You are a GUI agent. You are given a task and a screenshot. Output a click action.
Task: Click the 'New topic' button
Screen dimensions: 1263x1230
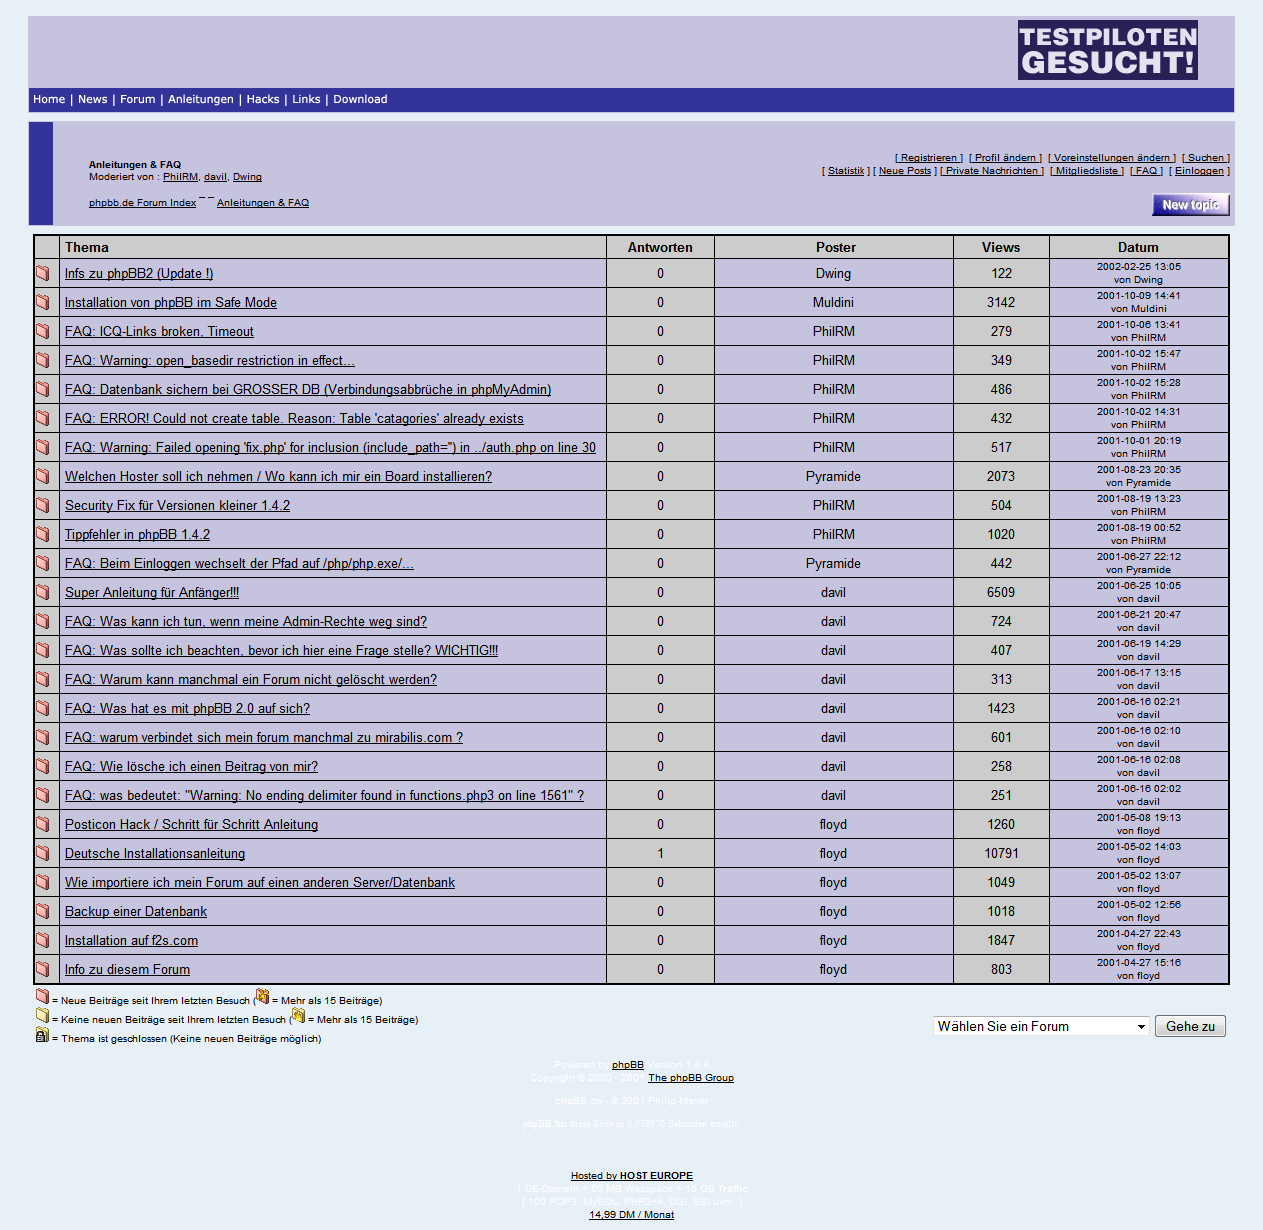[1190, 205]
